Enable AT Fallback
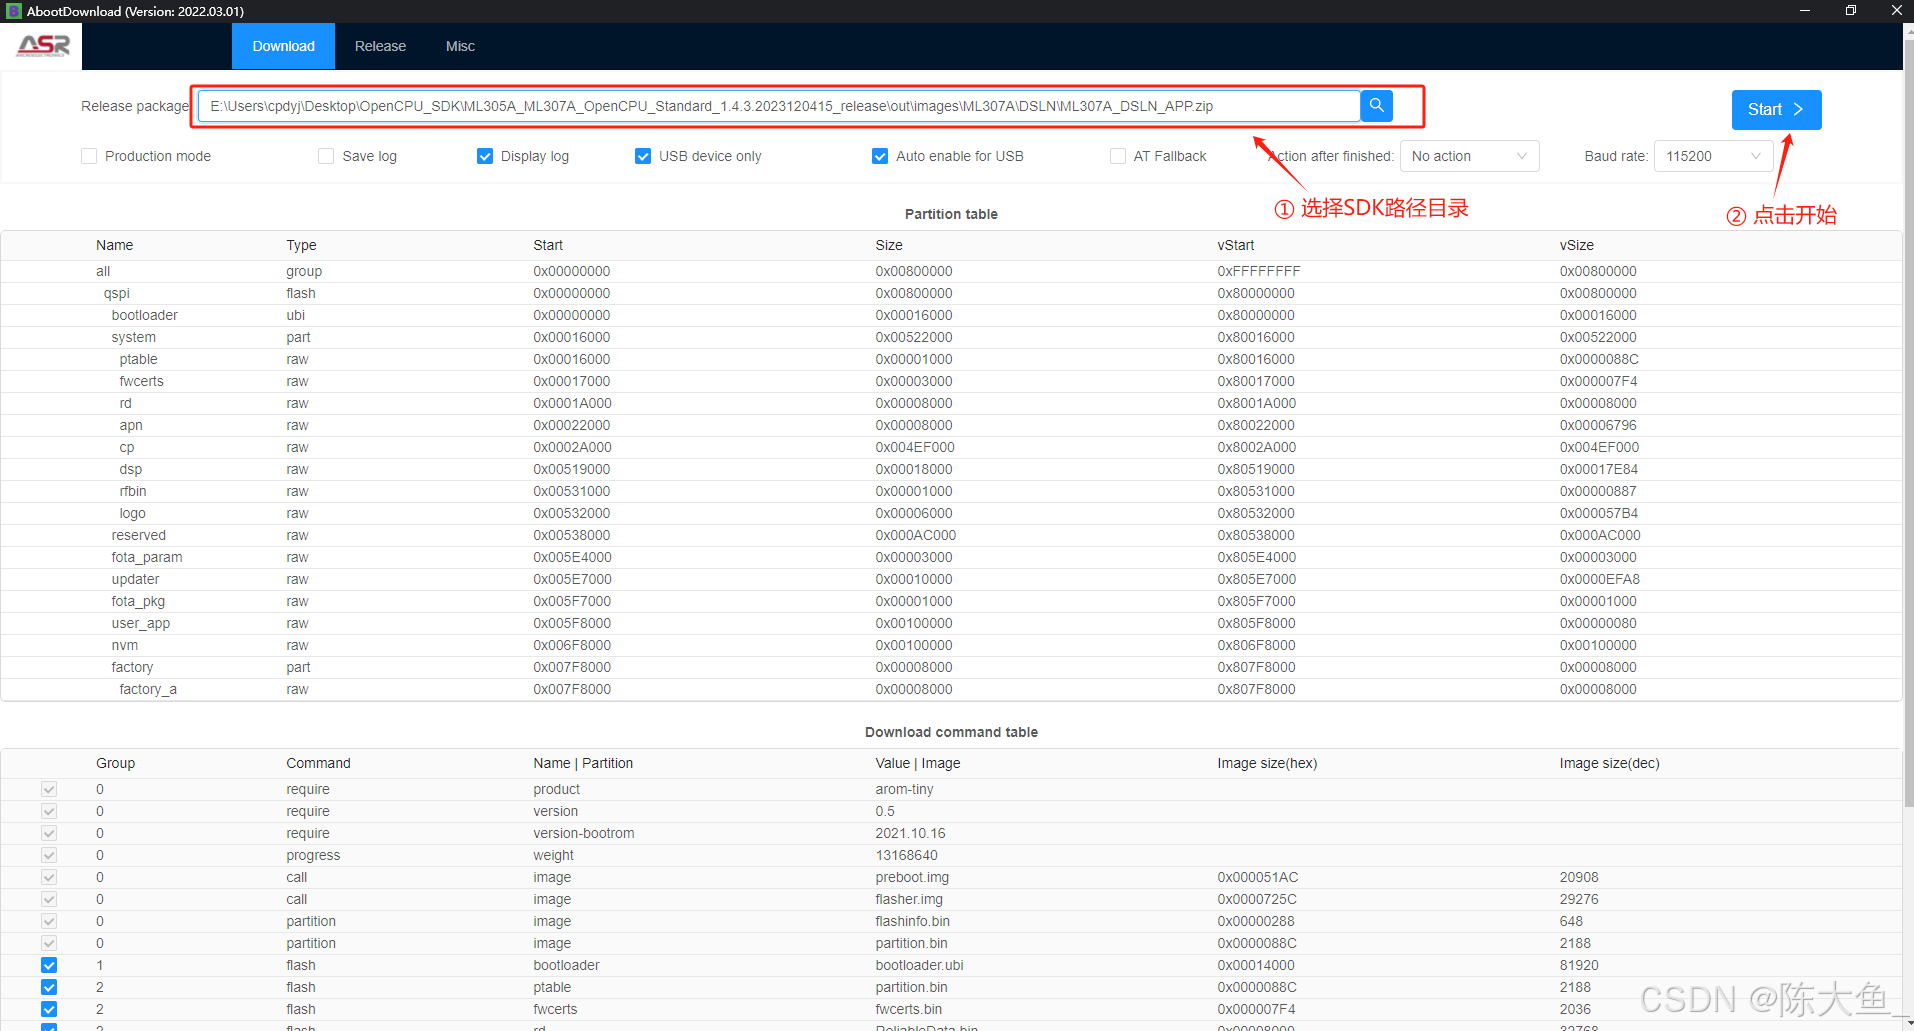The height and width of the screenshot is (1031, 1914). [x=1117, y=156]
